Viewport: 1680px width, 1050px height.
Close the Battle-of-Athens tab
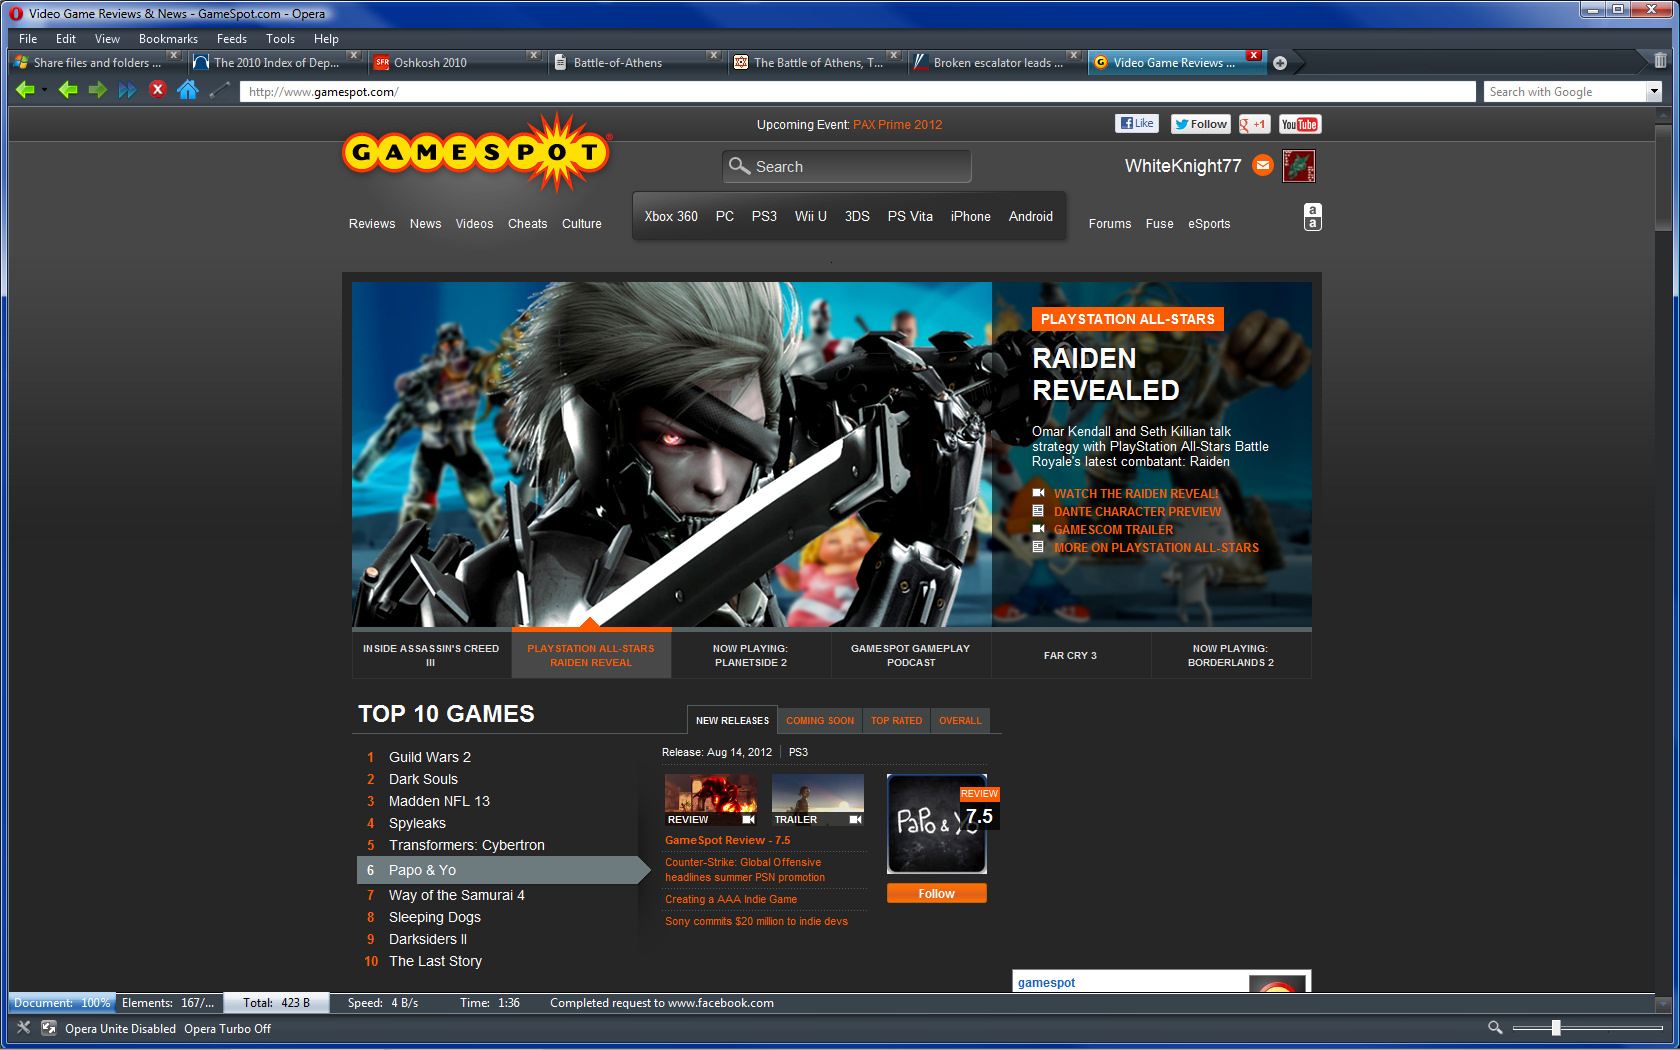713,55
